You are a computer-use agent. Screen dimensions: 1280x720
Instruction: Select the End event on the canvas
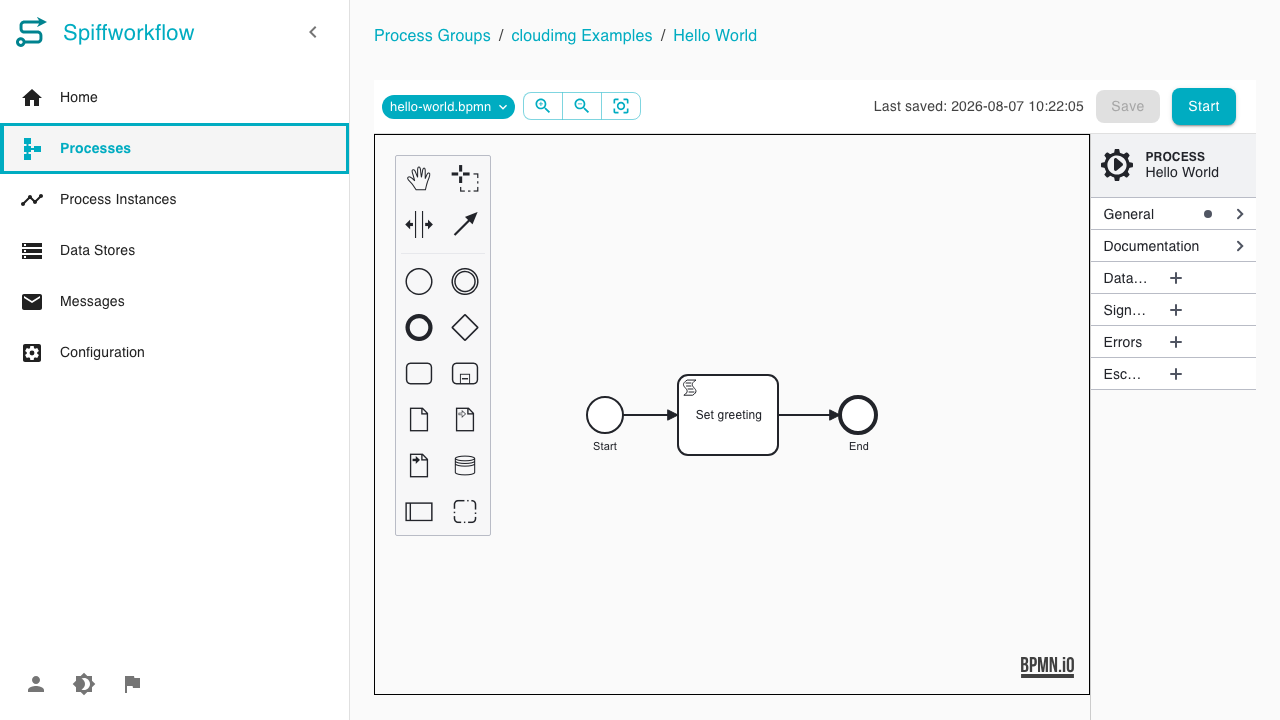[859, 415]
